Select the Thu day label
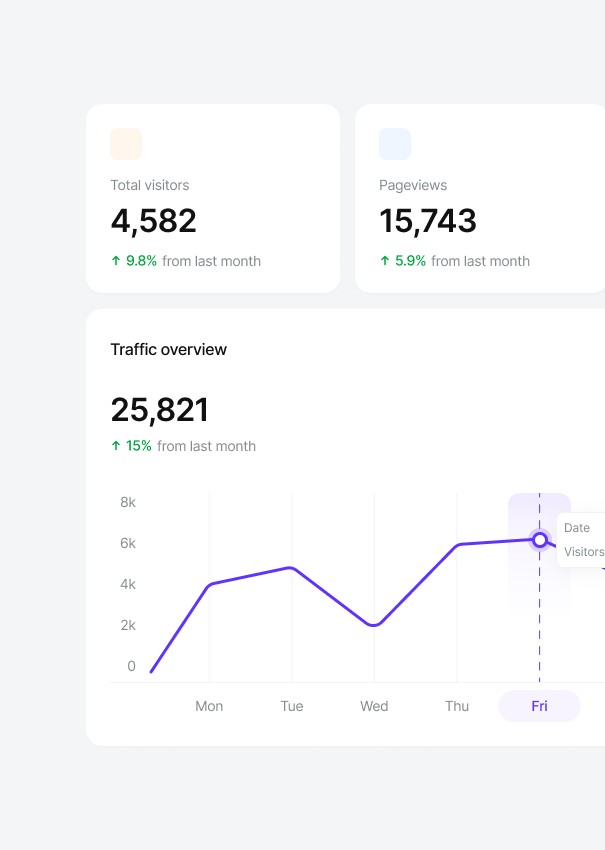 (457, 706)
